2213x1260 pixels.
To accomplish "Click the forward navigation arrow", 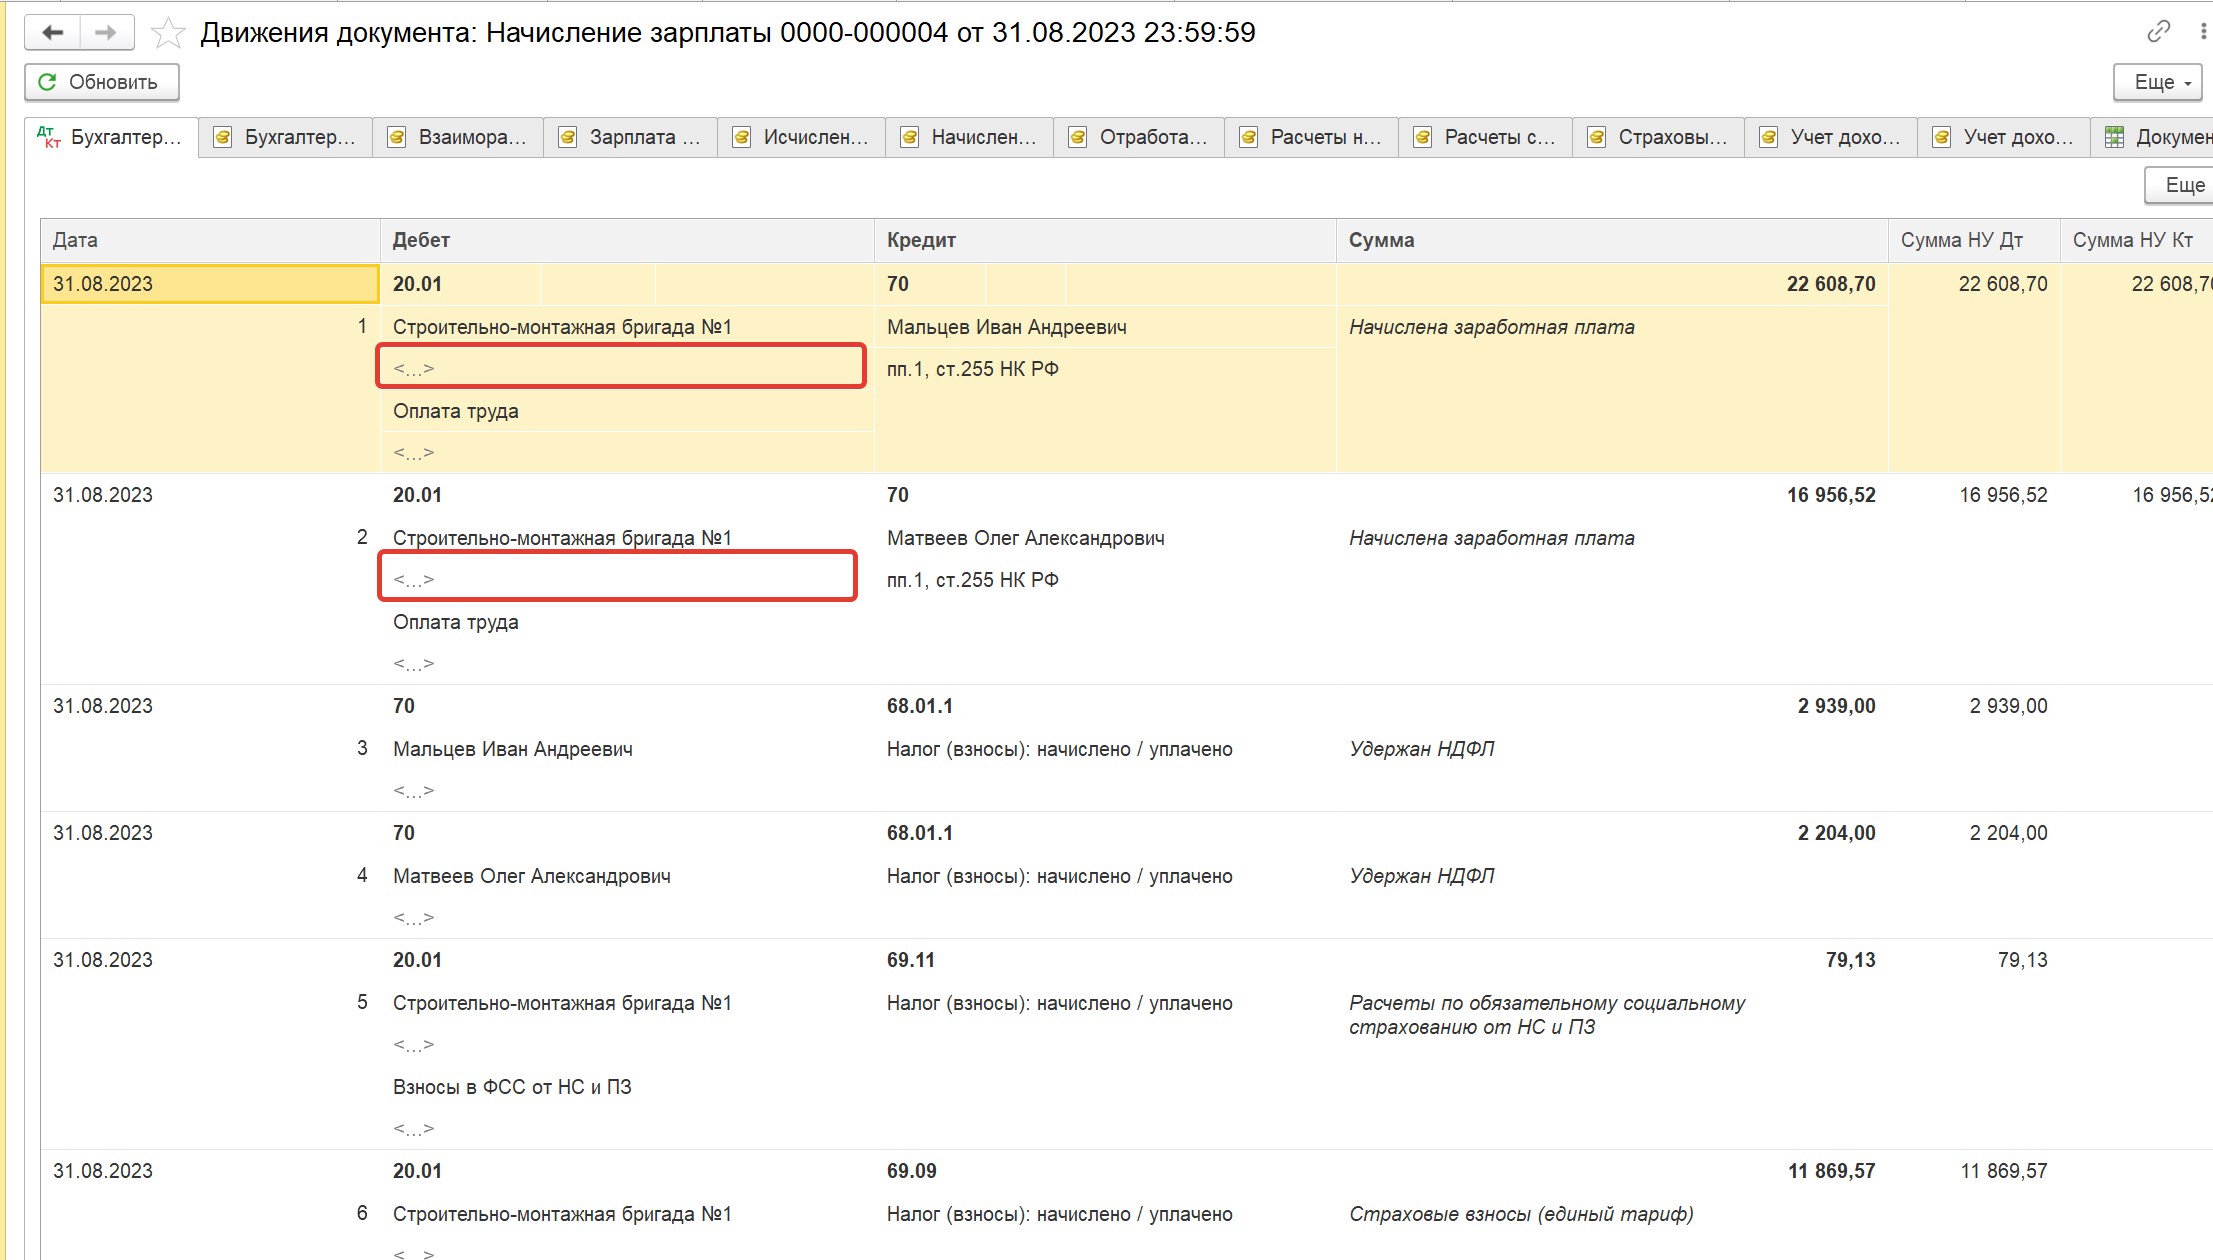I will coord(105,33).
